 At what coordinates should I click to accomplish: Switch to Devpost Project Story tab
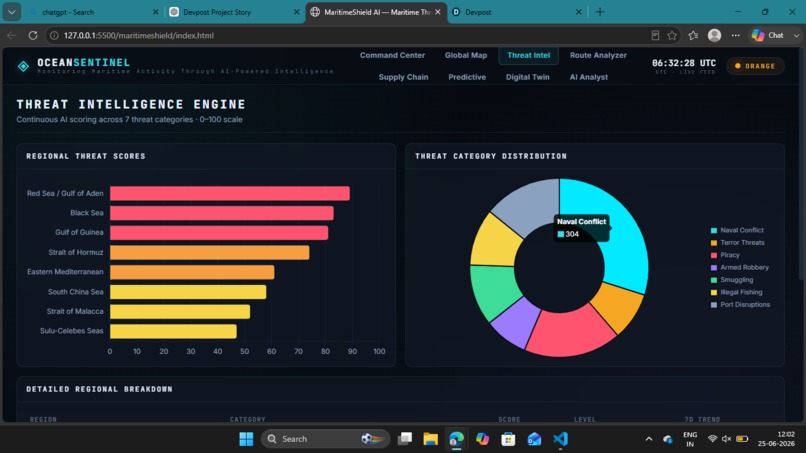click(234, 12)
